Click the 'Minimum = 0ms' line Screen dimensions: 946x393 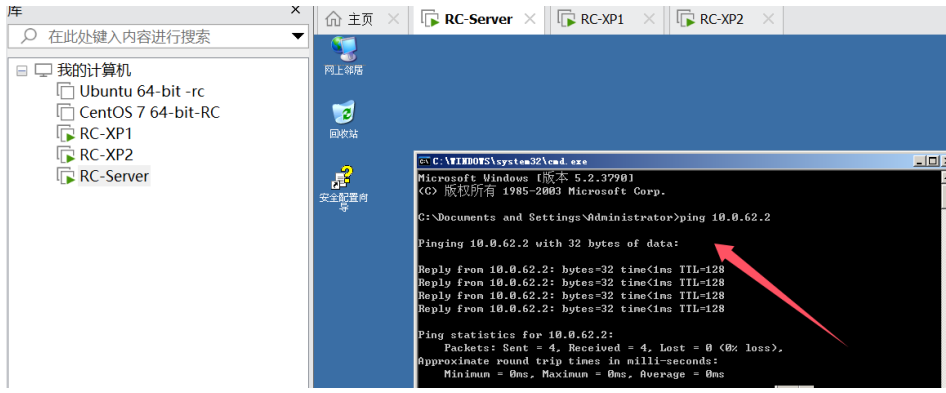click(x=584, y=374)
